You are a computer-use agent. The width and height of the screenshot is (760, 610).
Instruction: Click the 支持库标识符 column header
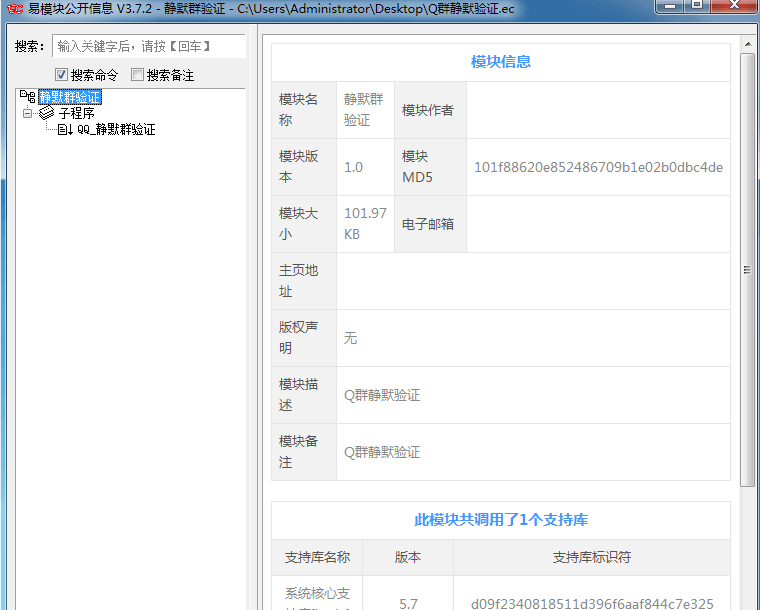coord(592,557)
